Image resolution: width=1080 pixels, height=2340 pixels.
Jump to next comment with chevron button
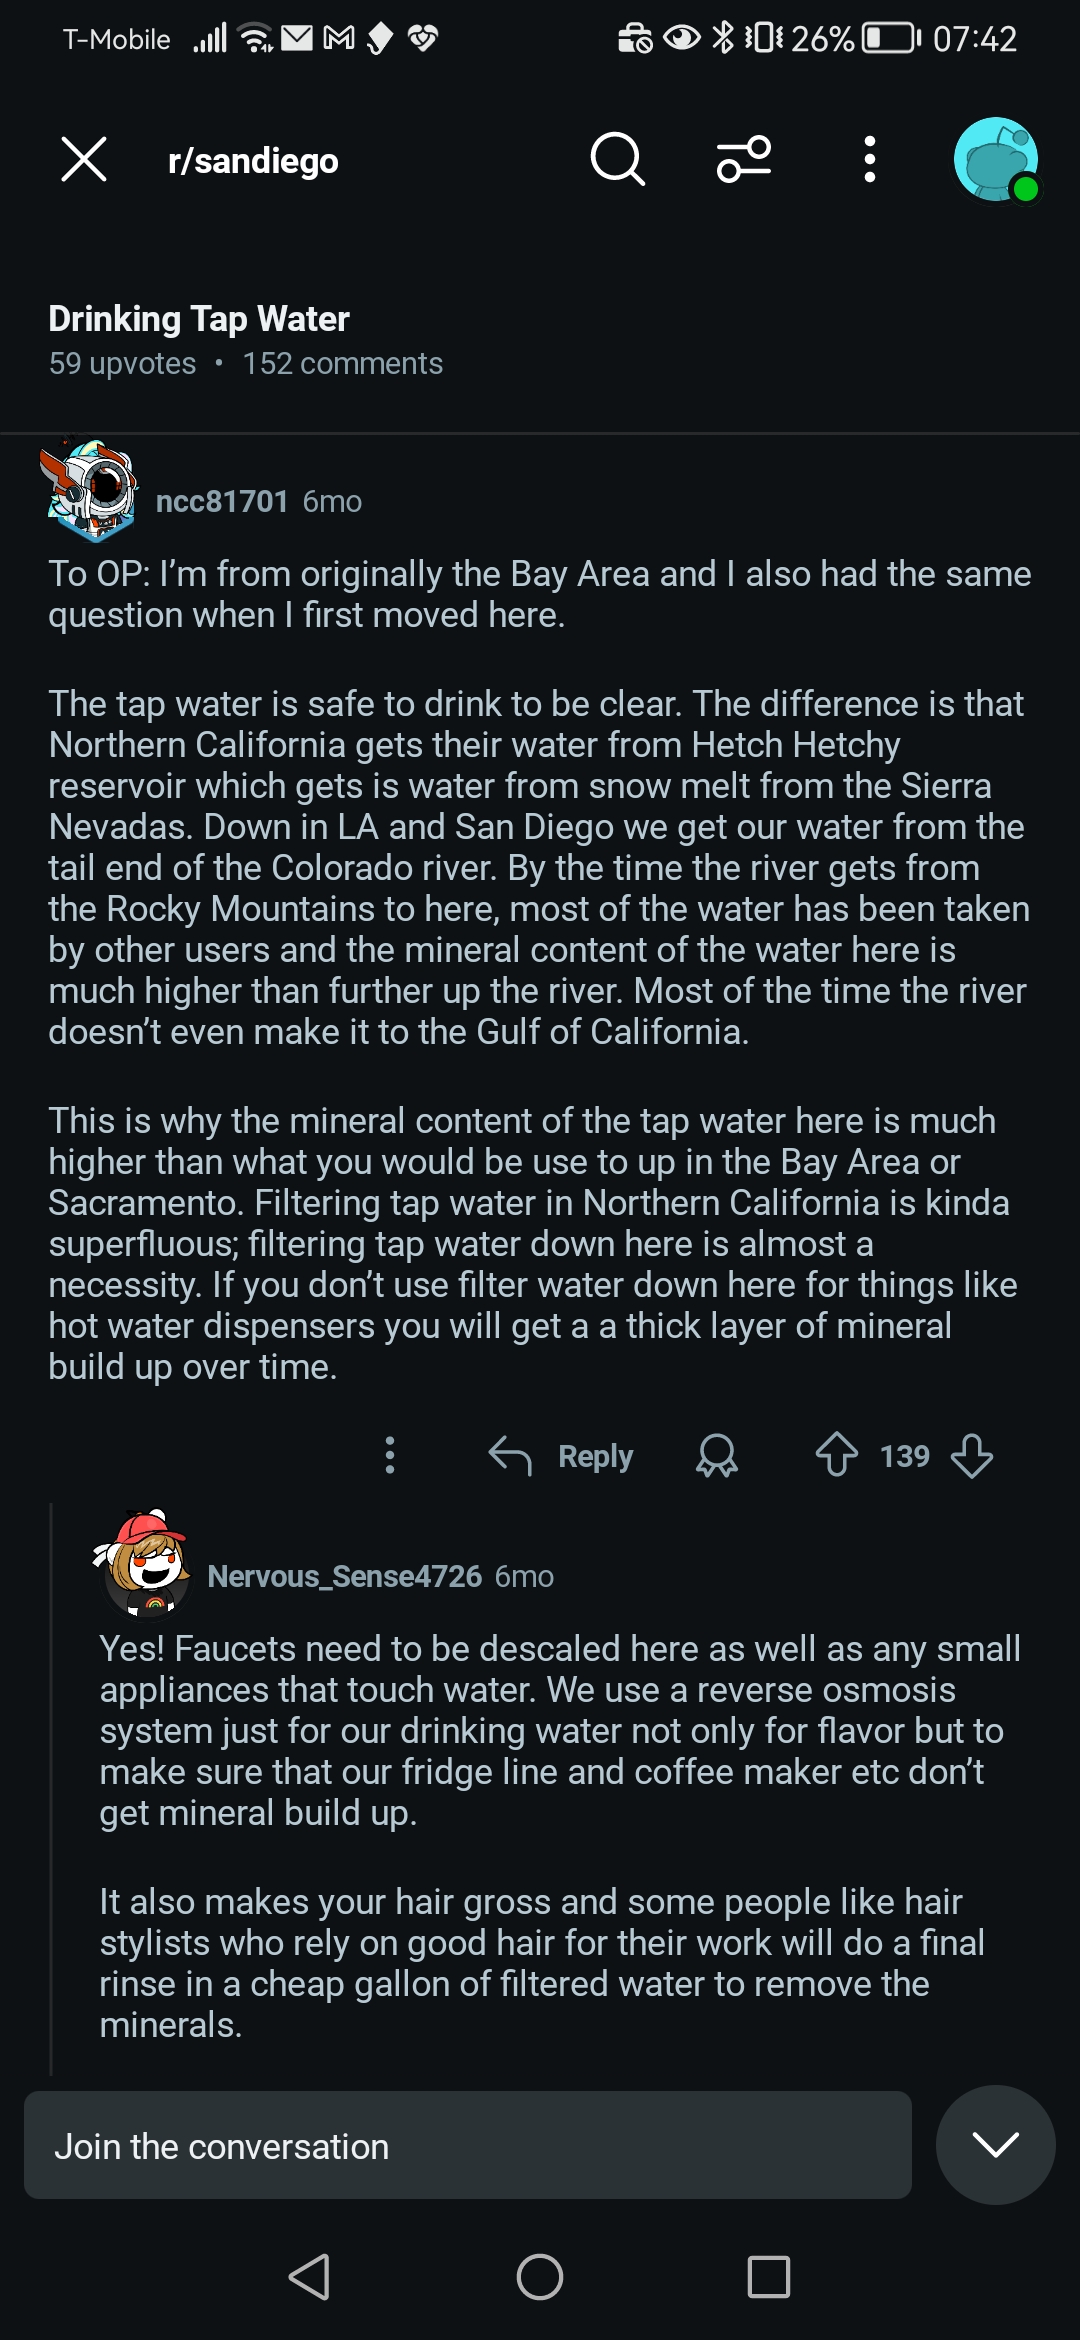995,2144
